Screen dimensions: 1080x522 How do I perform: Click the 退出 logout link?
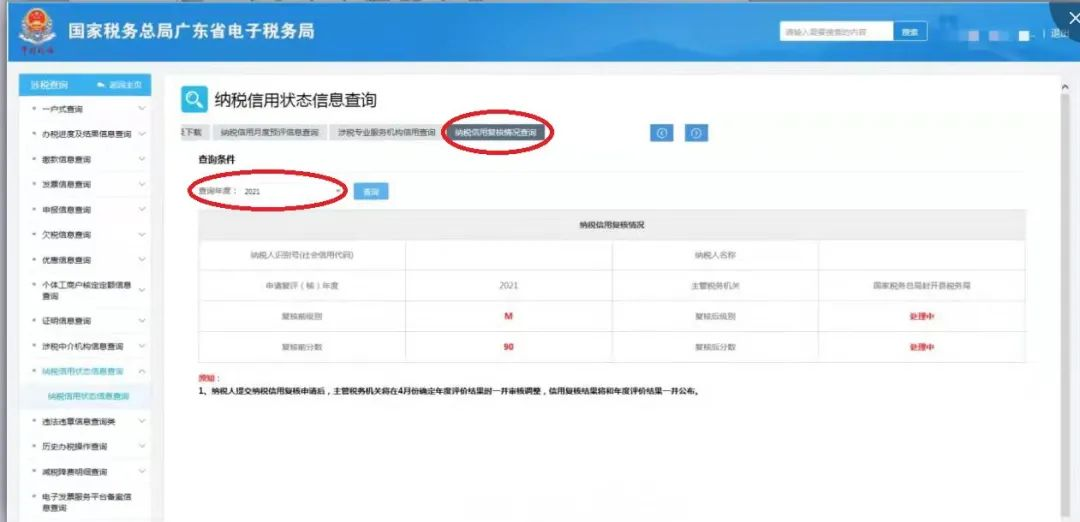click(1061, 33)
